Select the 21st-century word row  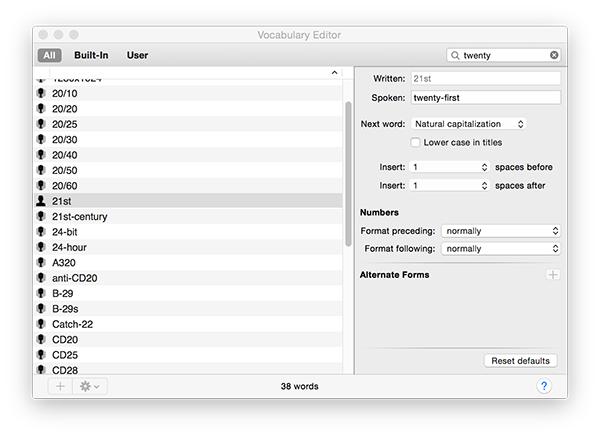pos(188,216)
